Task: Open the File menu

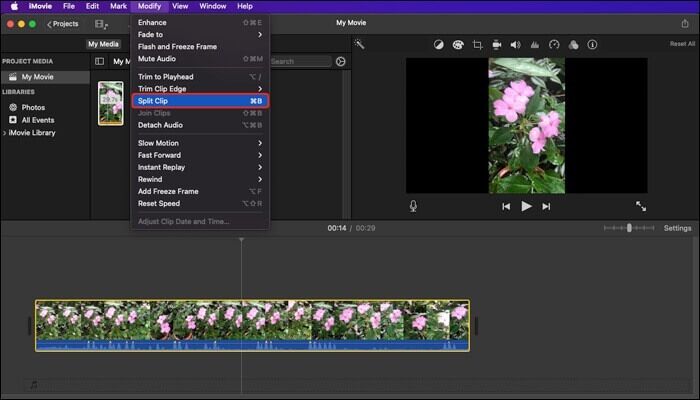Action: (x=69, y=6)
